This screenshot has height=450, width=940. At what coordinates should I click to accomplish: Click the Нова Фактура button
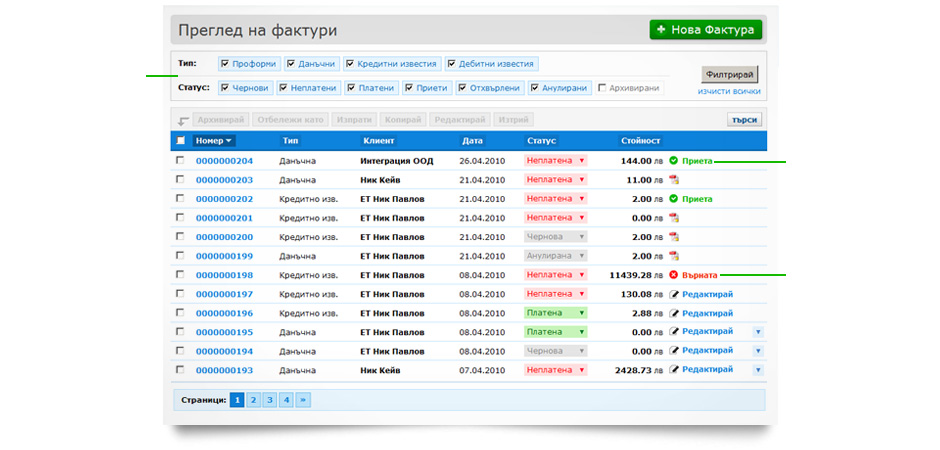pyautogui.click(x=705, y=30)
